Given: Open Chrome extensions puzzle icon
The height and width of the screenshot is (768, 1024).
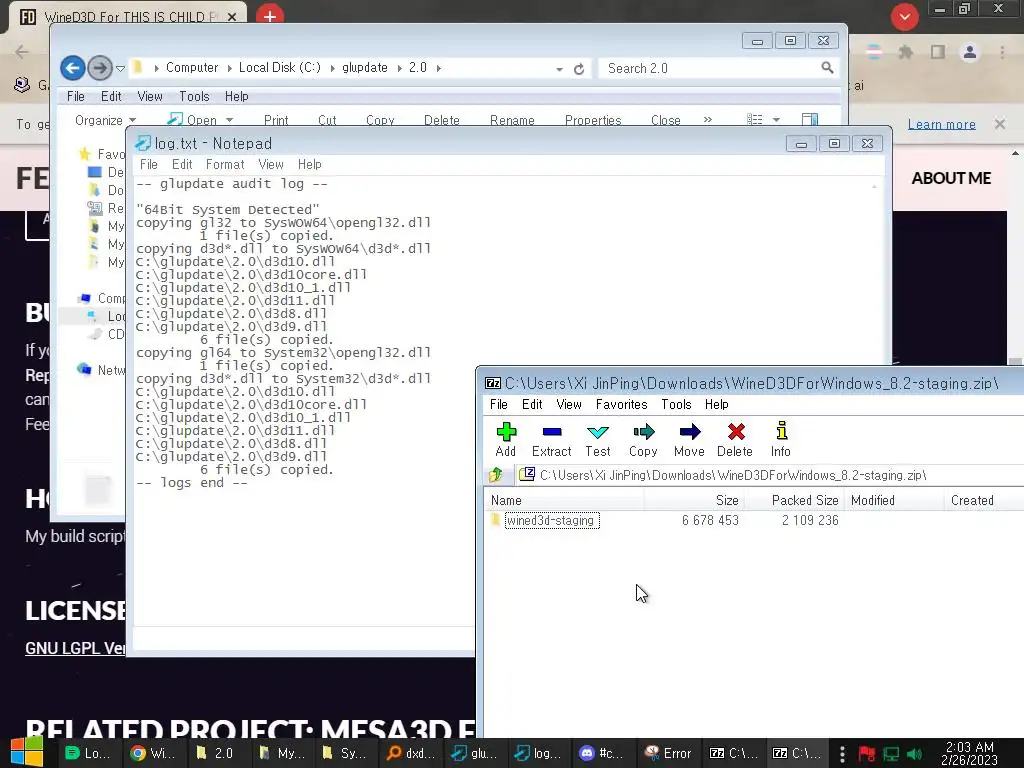Looking at the screenshot, I should 905,52.
